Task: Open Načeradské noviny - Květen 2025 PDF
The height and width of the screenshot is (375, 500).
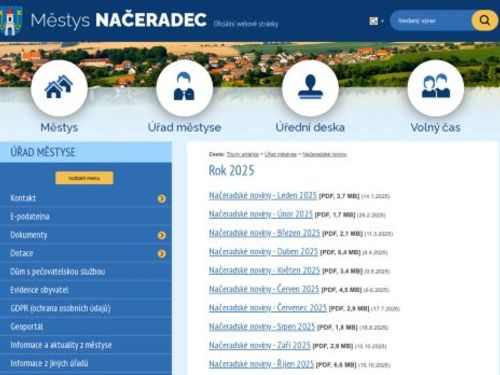Action: (x=264, y=270)
